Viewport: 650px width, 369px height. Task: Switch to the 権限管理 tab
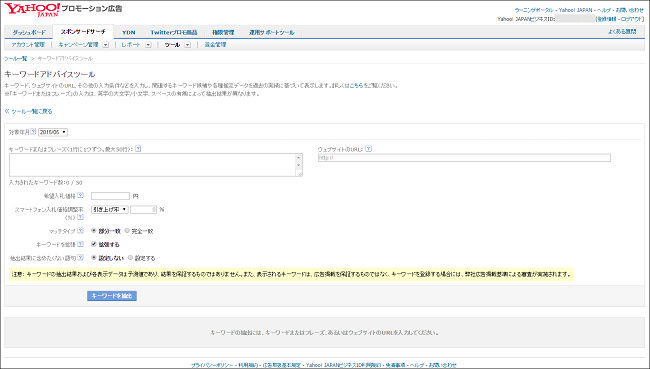pyautogui.click(x=223, y=32)
